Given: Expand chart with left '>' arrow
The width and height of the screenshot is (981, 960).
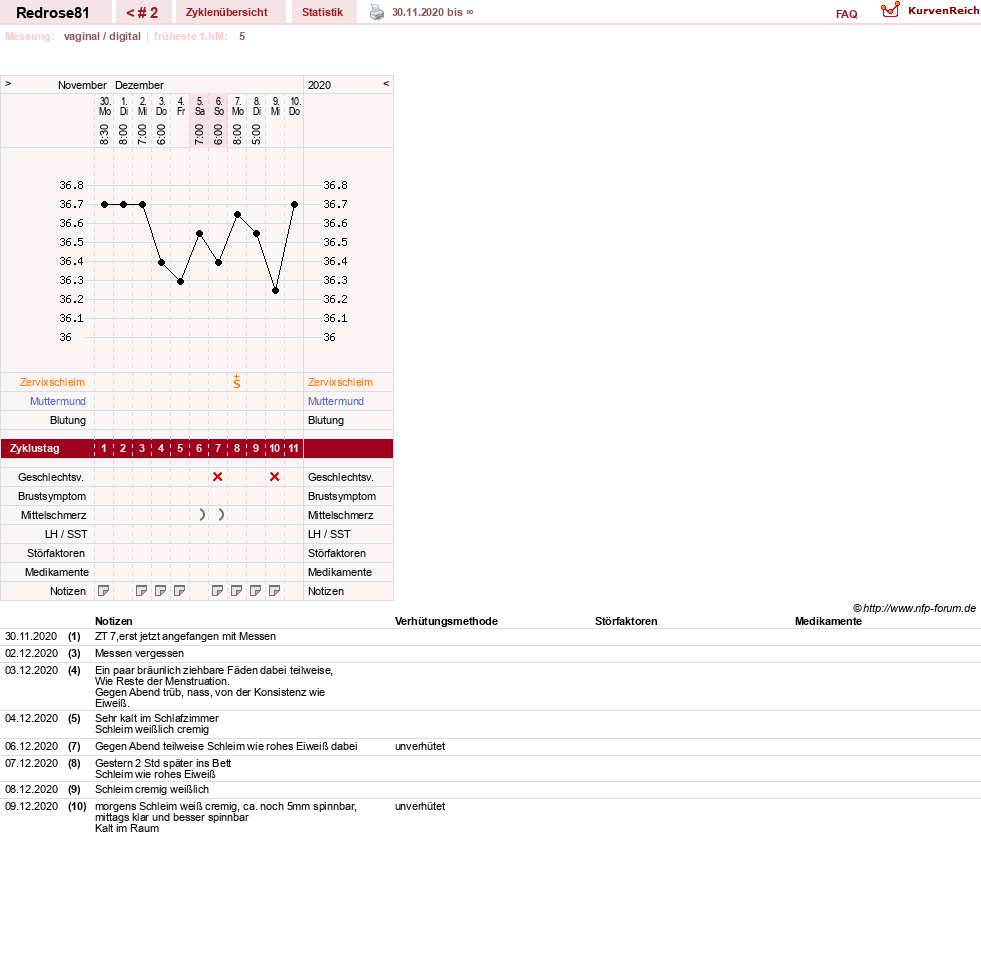Looking at the screenshot, I should coord(8,83).
